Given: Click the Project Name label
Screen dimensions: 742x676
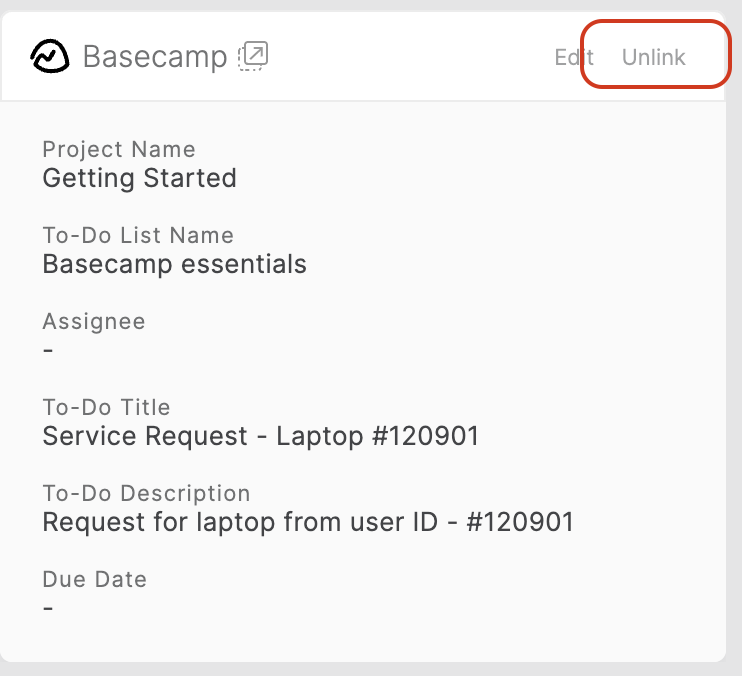Looking at the screenshot, I should [x=119, y=150].
